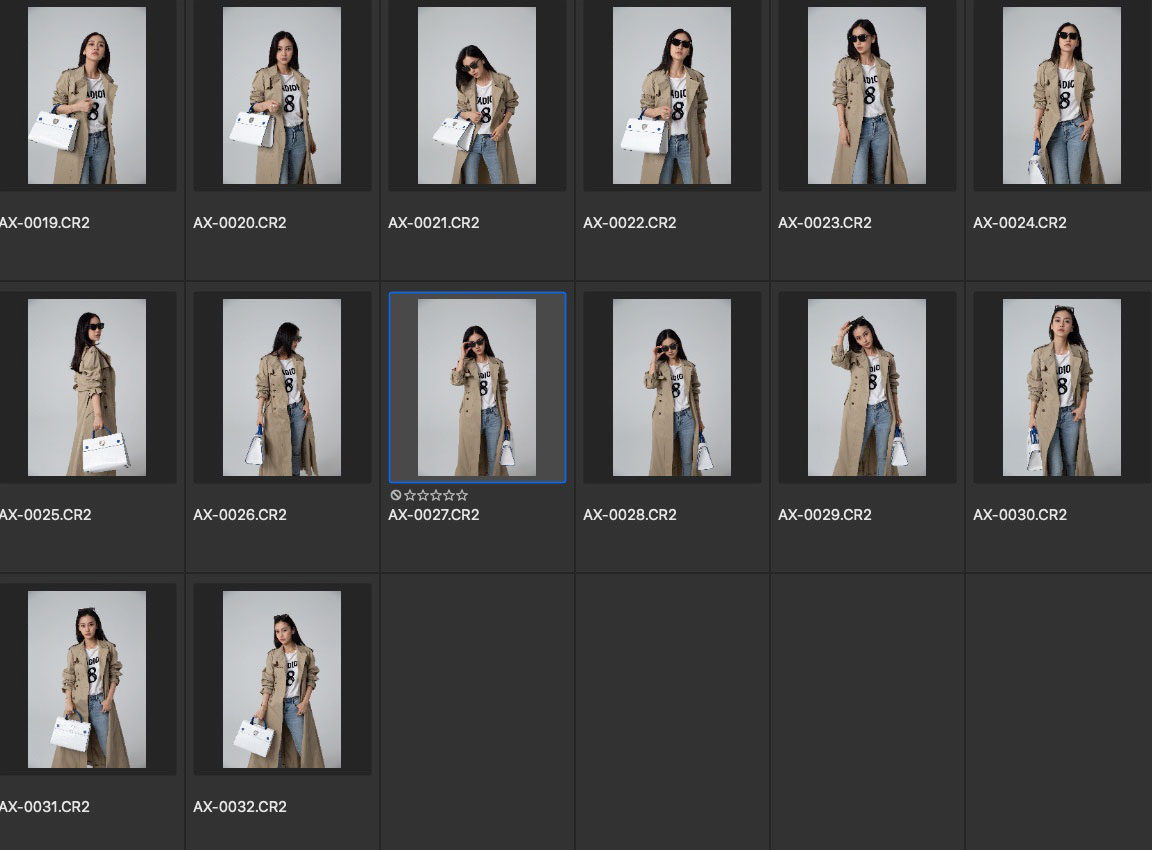The image size is (1152, 850).
Task: Click the reject icon under AX-0027.CR2
Action: pyautogui.click(x=396, y=495)
